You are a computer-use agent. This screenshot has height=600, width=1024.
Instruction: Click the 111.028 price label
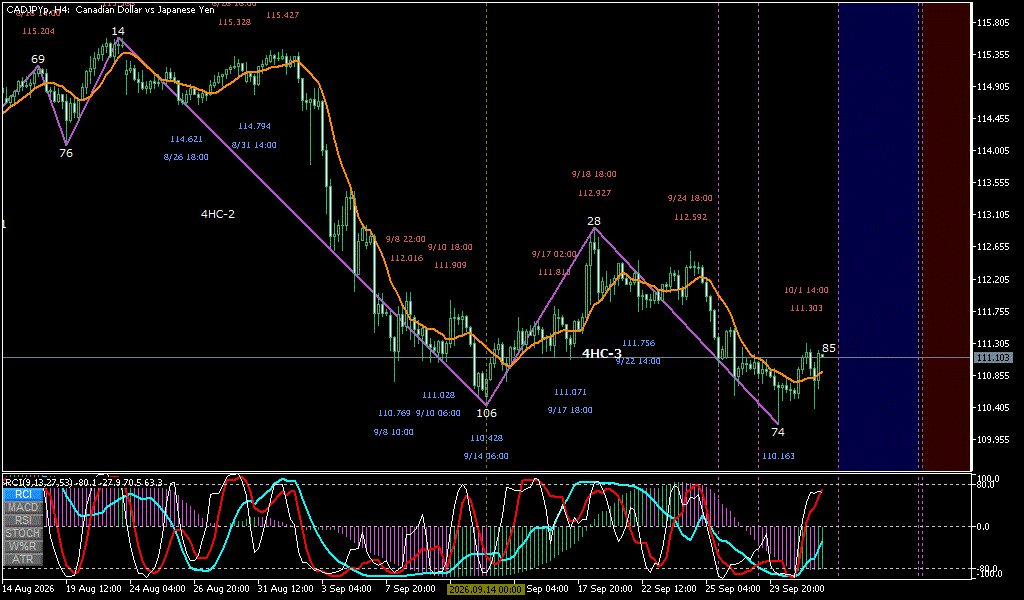pyautogui.click(x=438, y=395)
